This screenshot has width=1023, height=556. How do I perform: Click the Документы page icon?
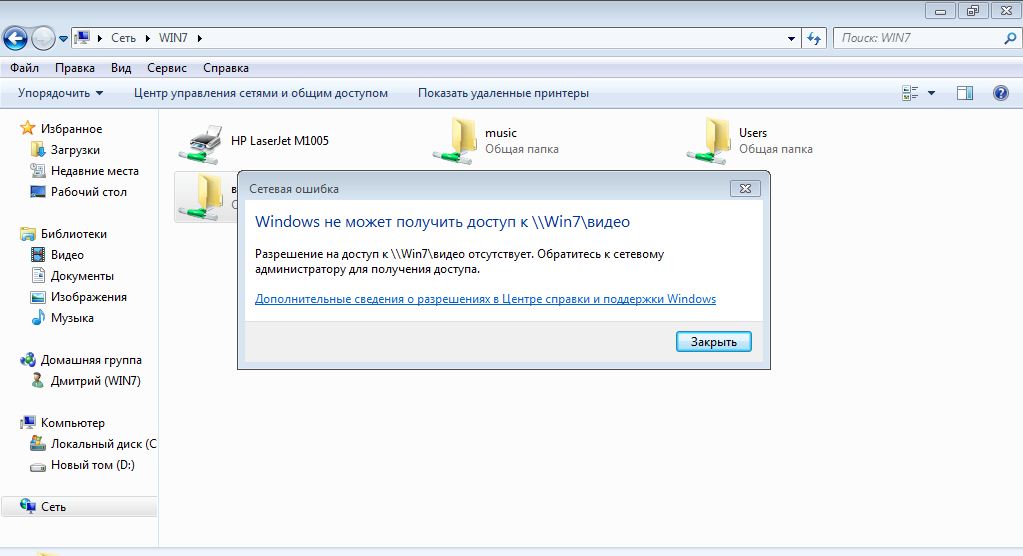(38, 275)
